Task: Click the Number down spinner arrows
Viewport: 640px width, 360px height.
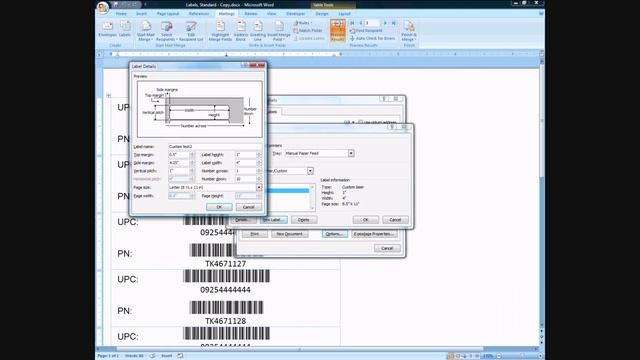Action: coord(259,179)
